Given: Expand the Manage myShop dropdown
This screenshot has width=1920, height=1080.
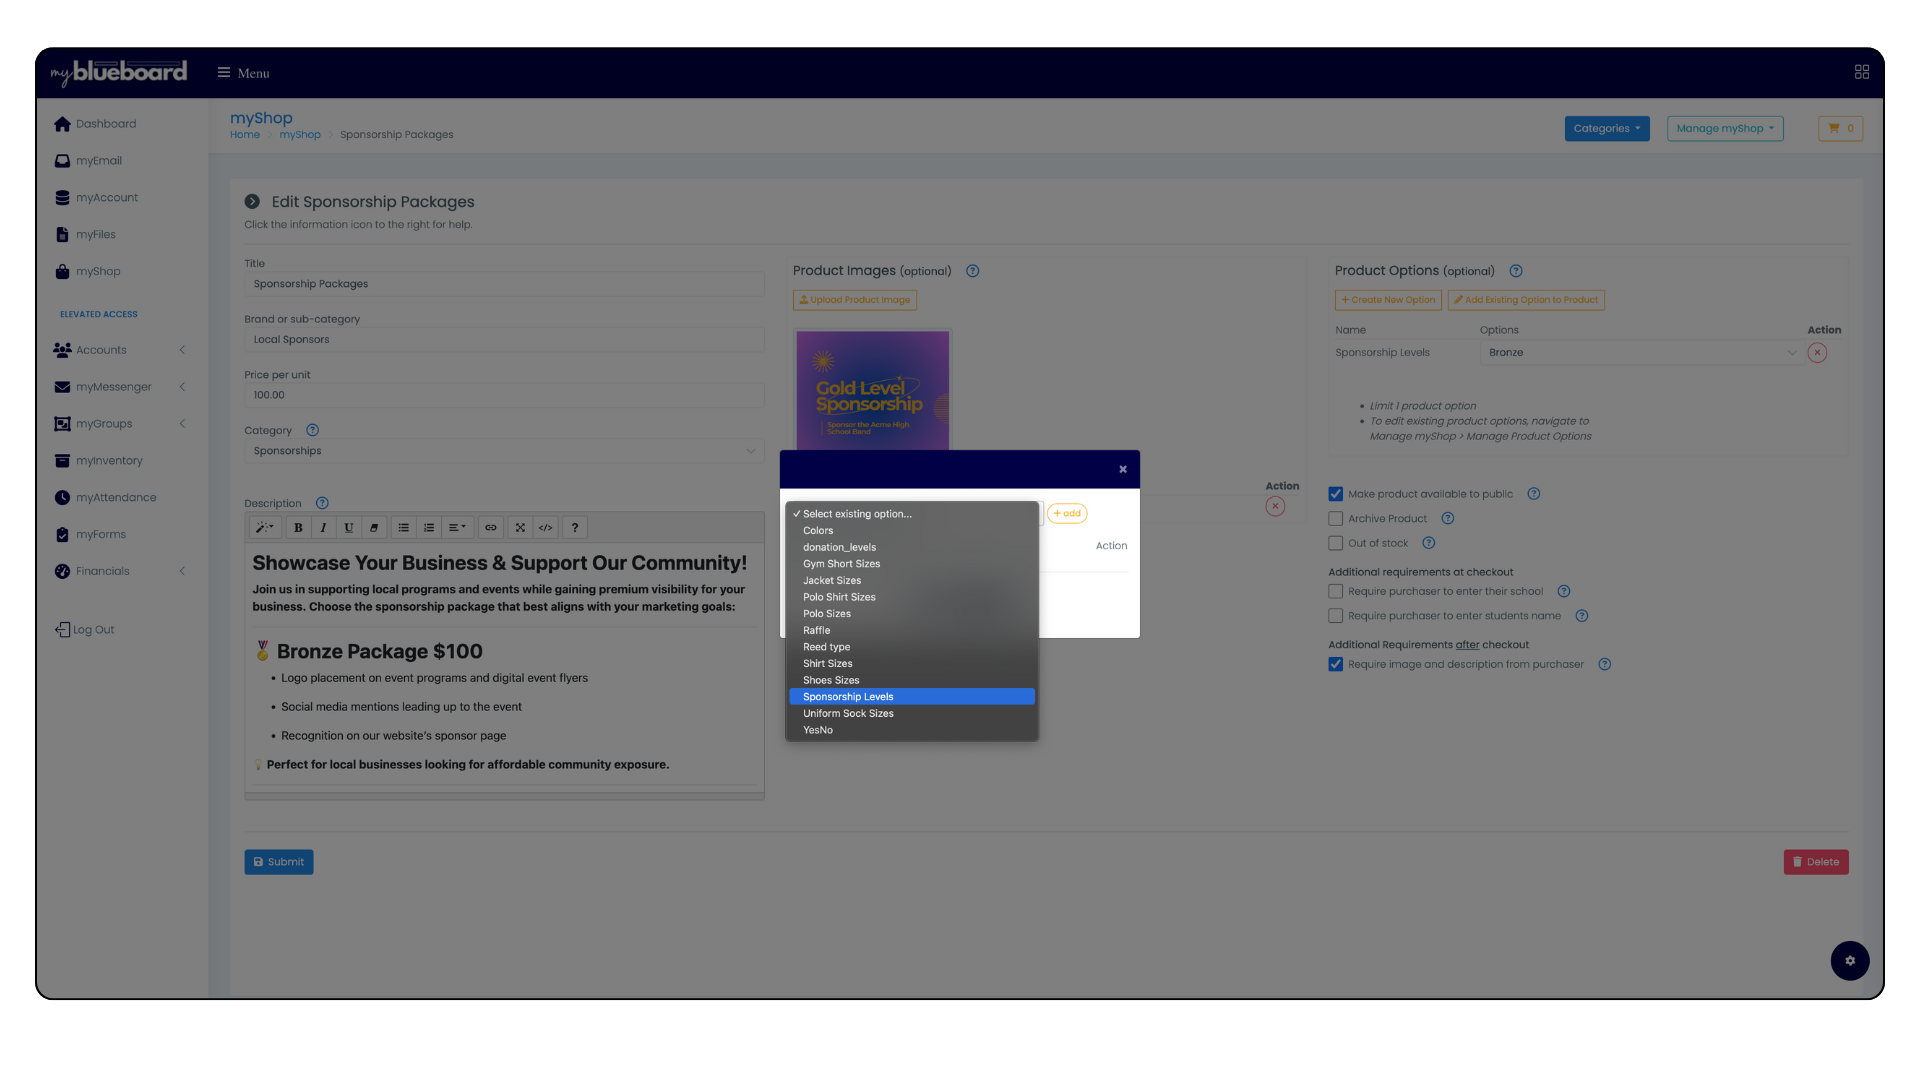Looking at the screenshot, I should click(x=1724, y=128).
